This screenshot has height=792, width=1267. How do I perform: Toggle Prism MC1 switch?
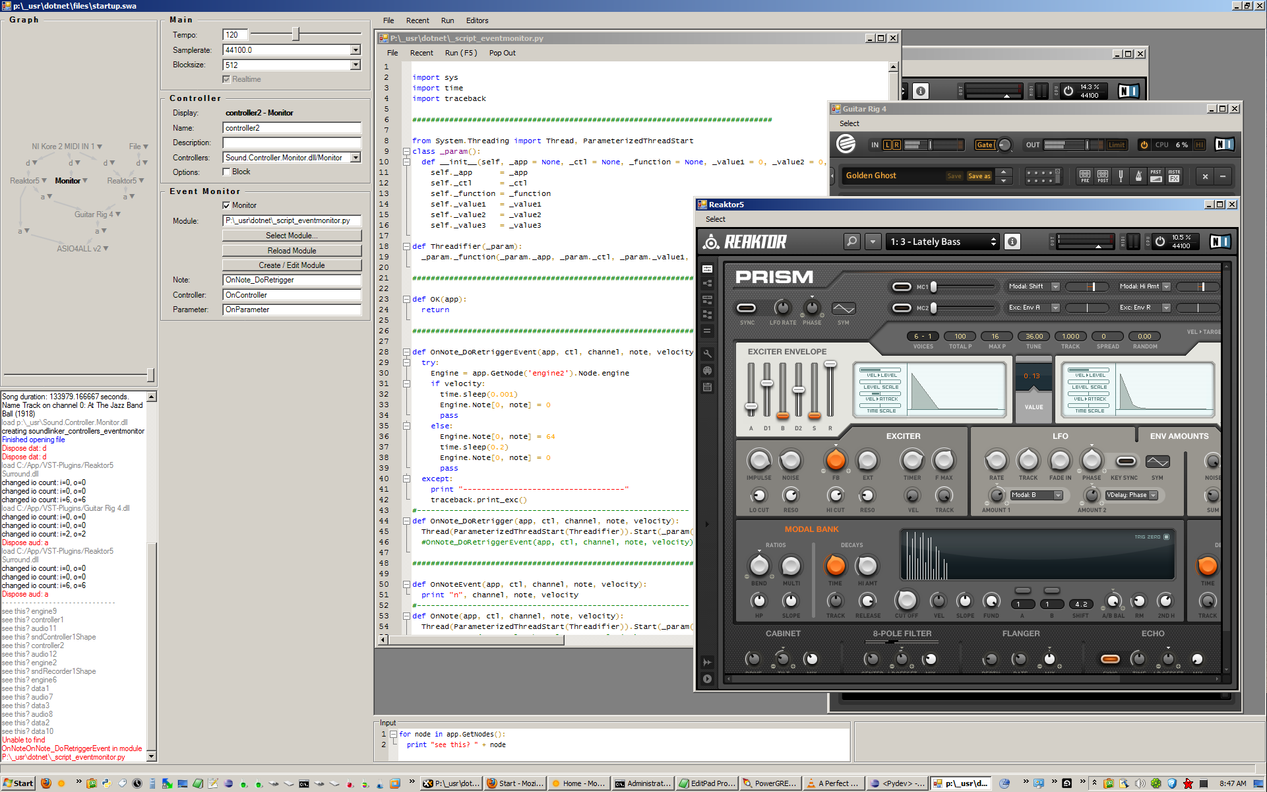click(x=901, y=287)
